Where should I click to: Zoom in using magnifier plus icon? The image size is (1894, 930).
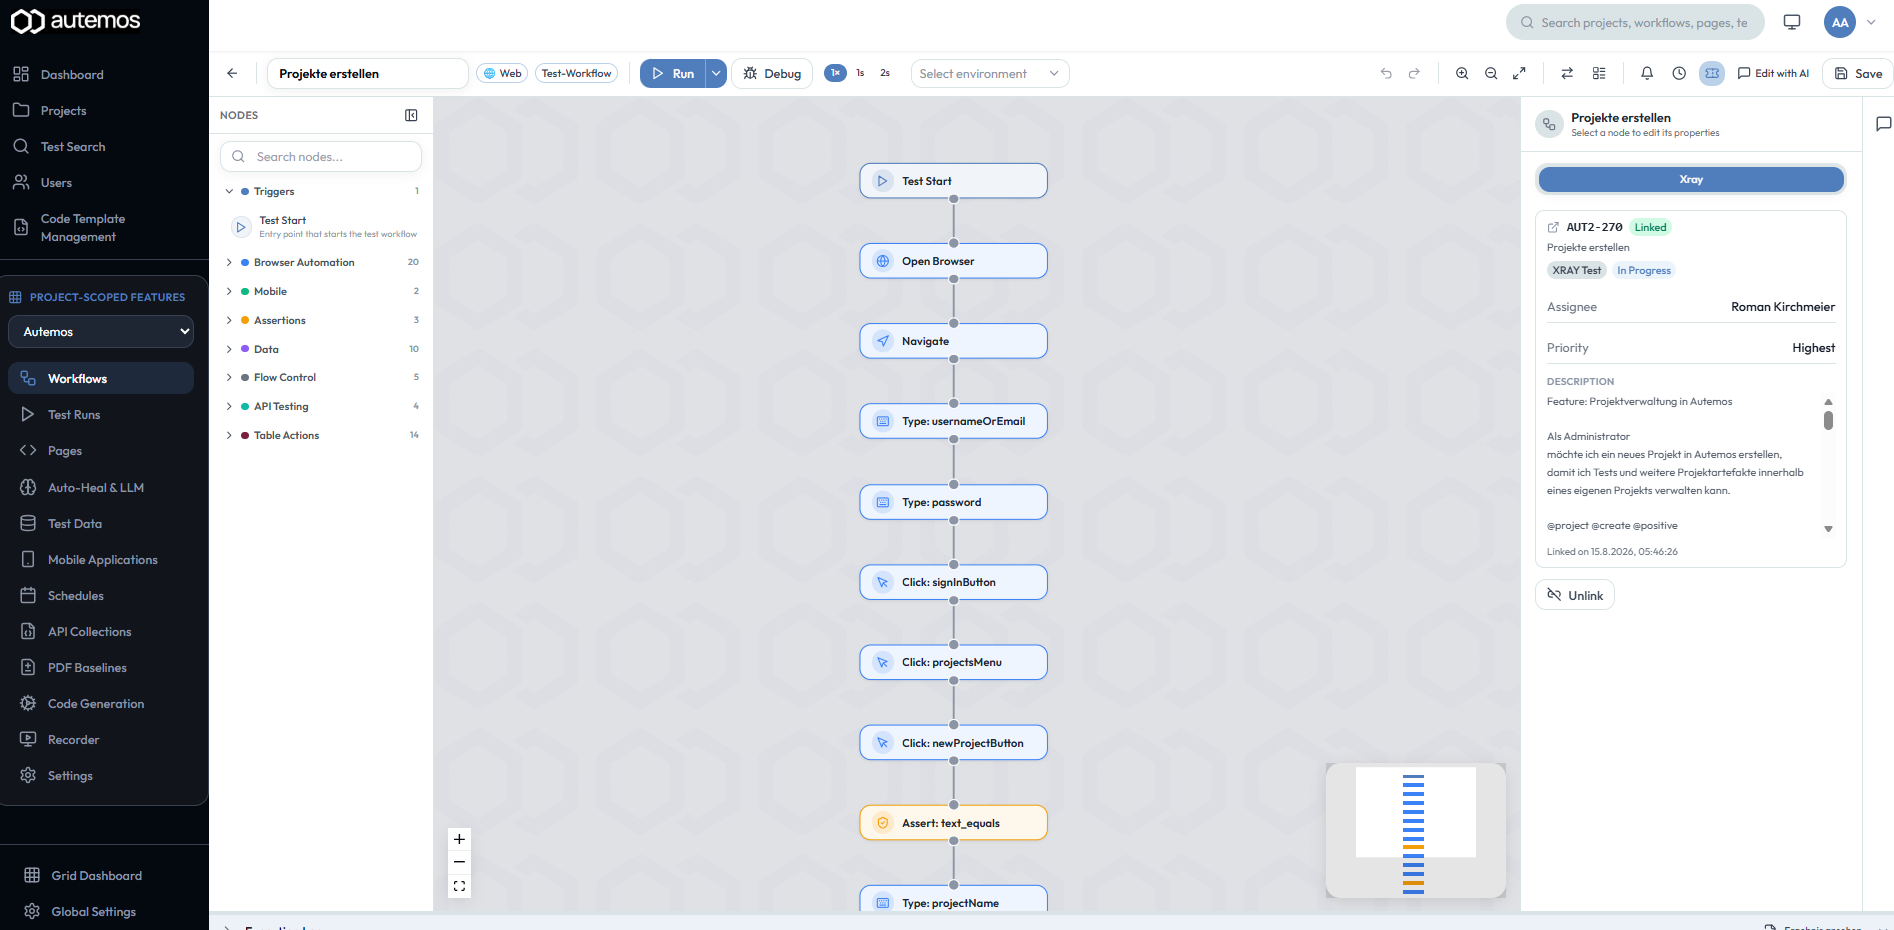(x=1462, y=73)
